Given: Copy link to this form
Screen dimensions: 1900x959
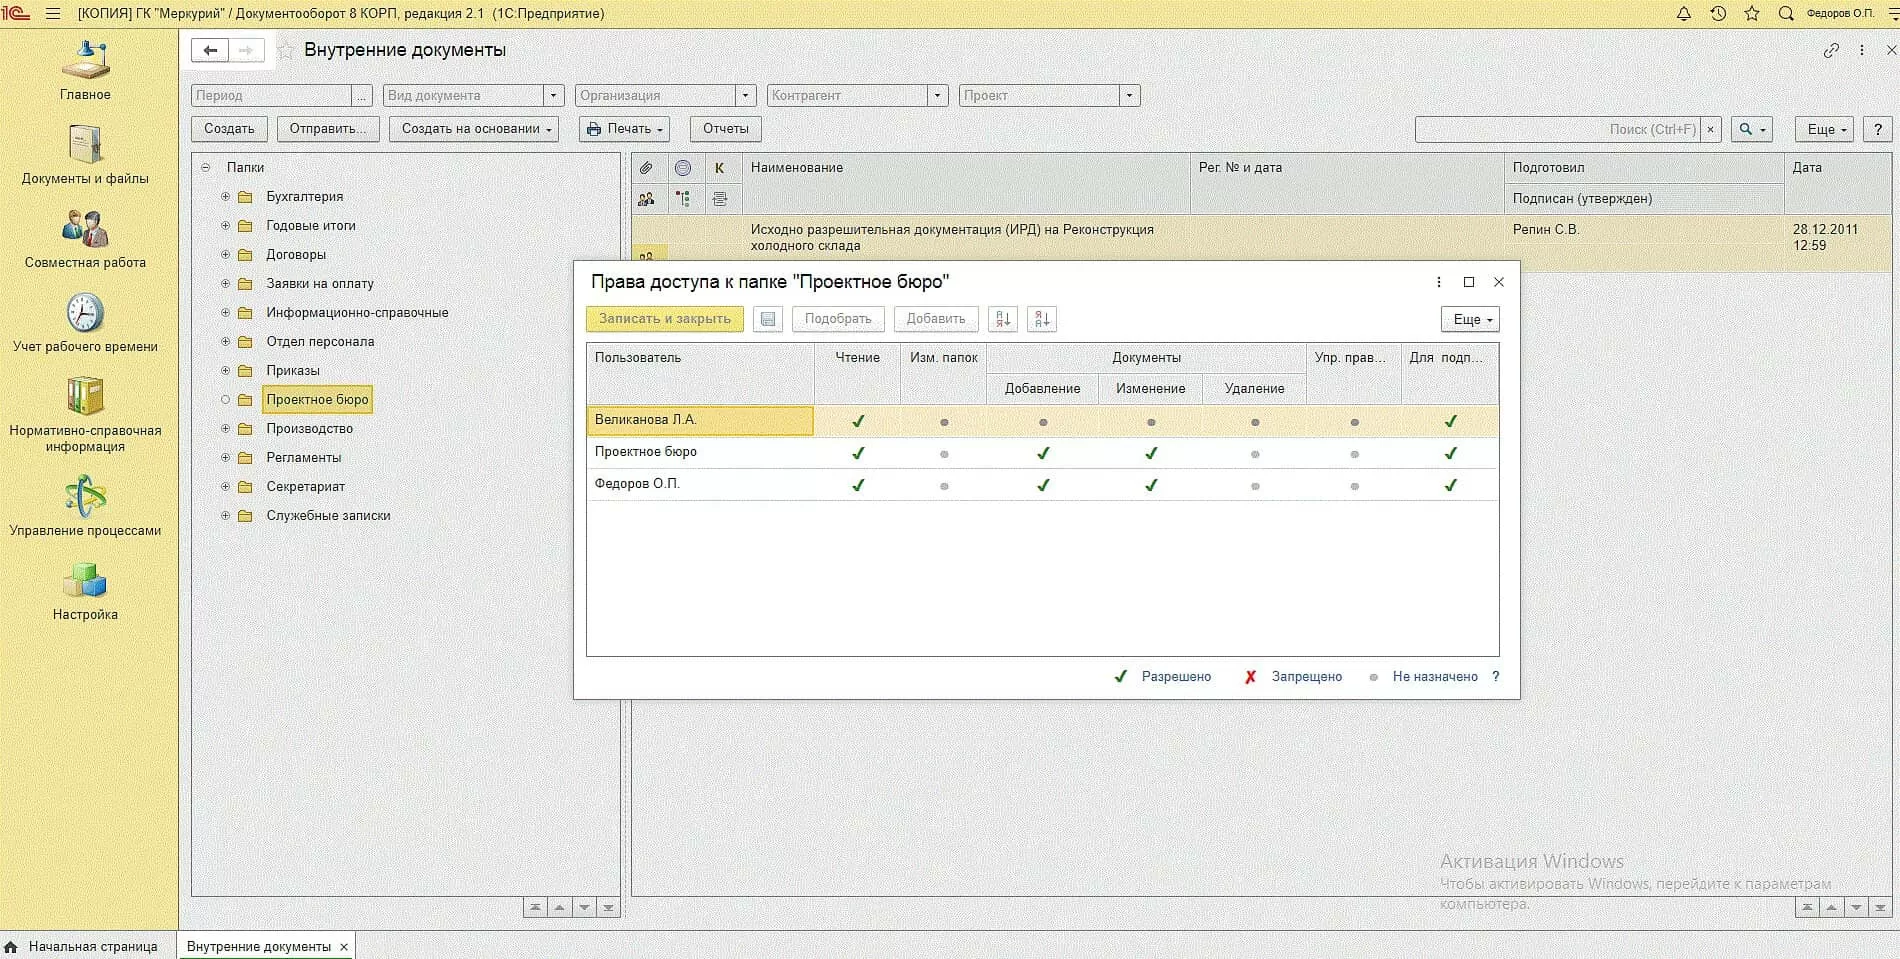Looking at the screenshot, I should (x=1831, y=50).
